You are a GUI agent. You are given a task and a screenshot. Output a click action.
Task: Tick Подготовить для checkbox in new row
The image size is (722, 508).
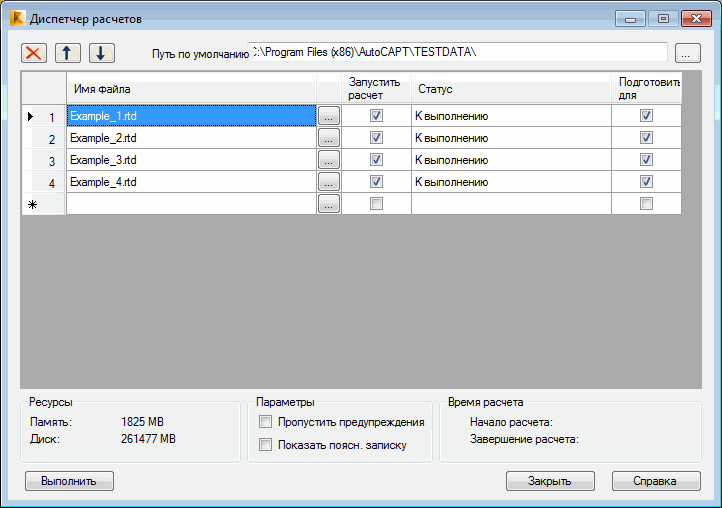coord(646,204)
